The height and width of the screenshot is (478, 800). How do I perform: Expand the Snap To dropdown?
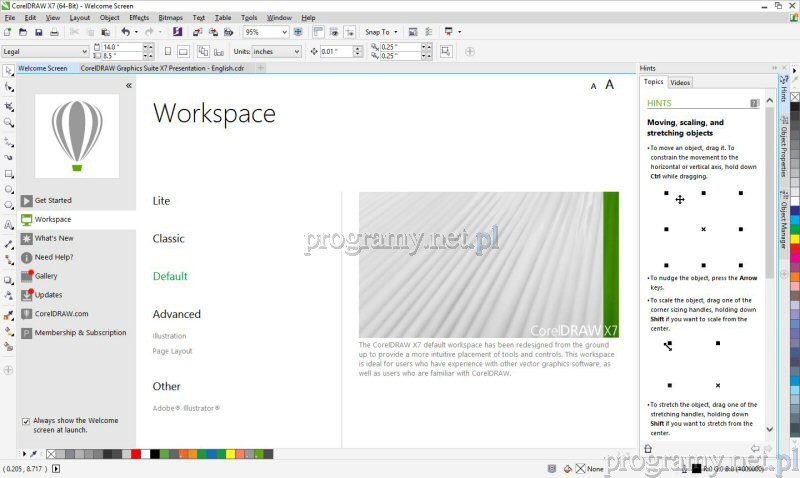[x=382, y=32]
